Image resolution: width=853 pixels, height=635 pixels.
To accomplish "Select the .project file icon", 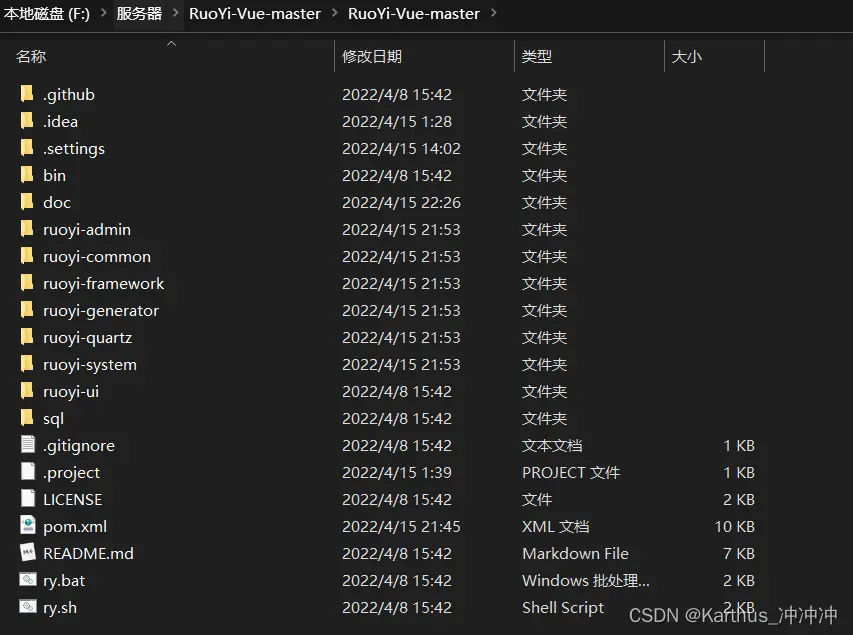I will click(x=27, y=472).
